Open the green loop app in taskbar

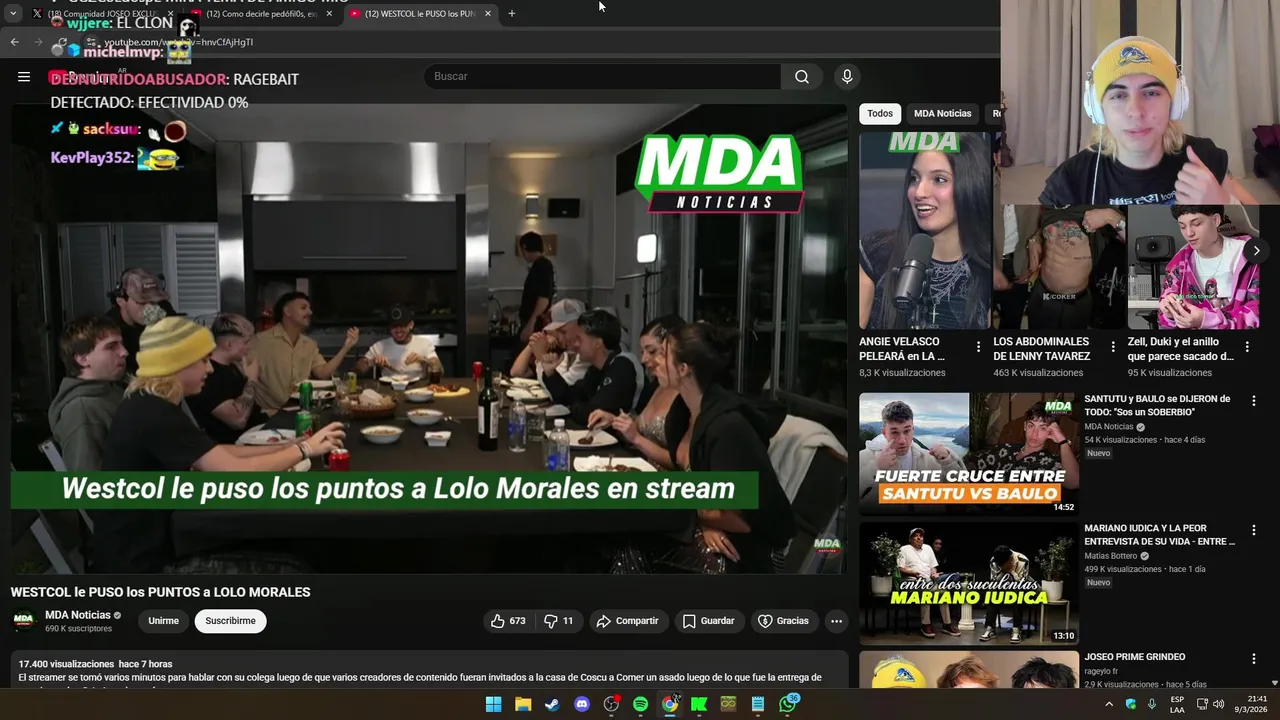(x=728, y=704)
